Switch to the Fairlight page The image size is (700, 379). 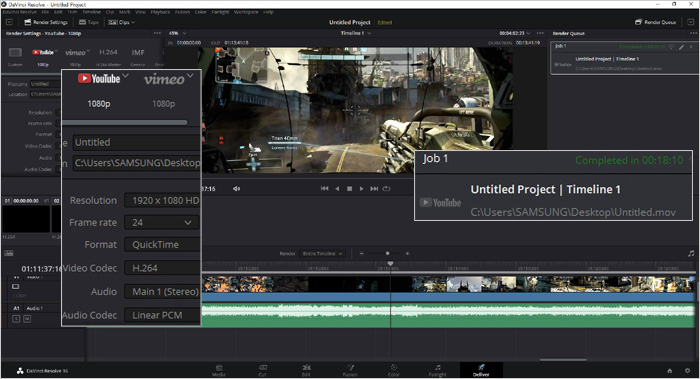(x=438, y=370)
